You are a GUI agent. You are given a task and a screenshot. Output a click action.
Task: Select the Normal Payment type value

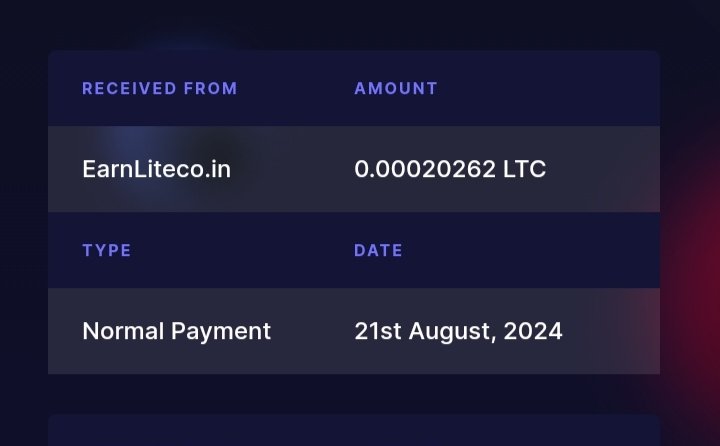coord(176,331)
